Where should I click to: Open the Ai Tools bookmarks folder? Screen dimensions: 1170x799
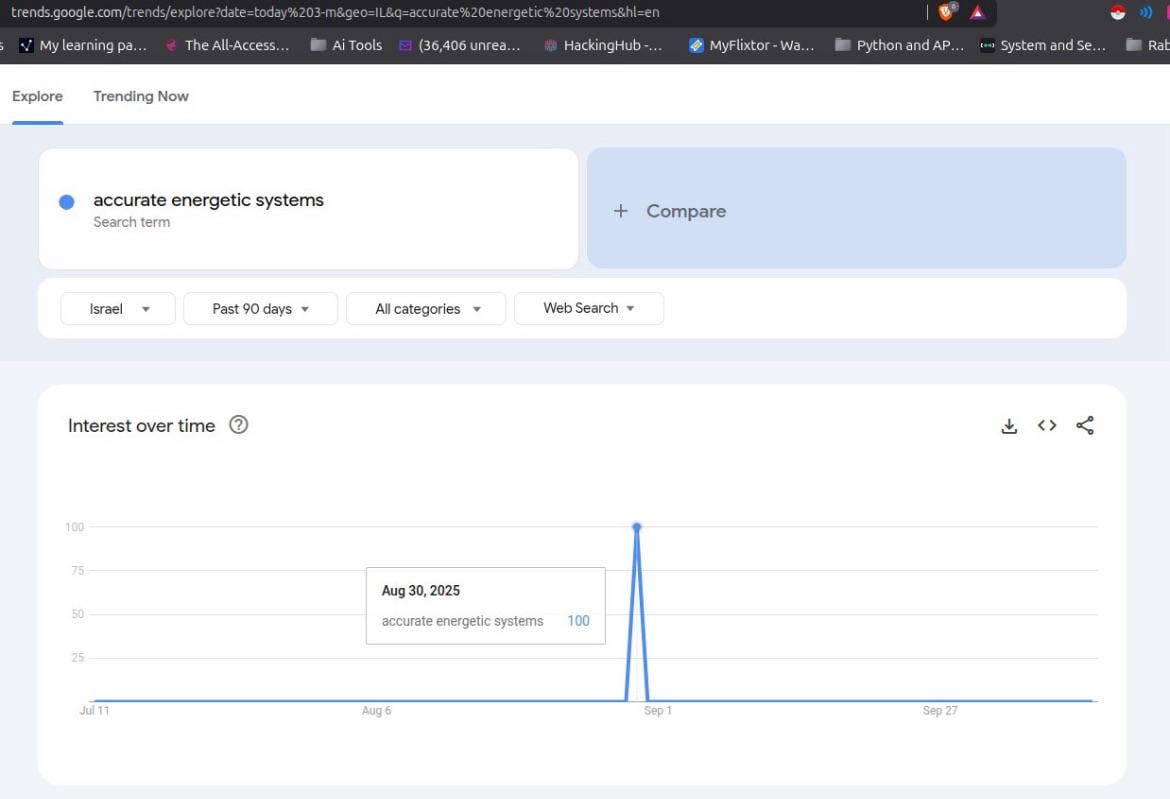coord(346,46)
